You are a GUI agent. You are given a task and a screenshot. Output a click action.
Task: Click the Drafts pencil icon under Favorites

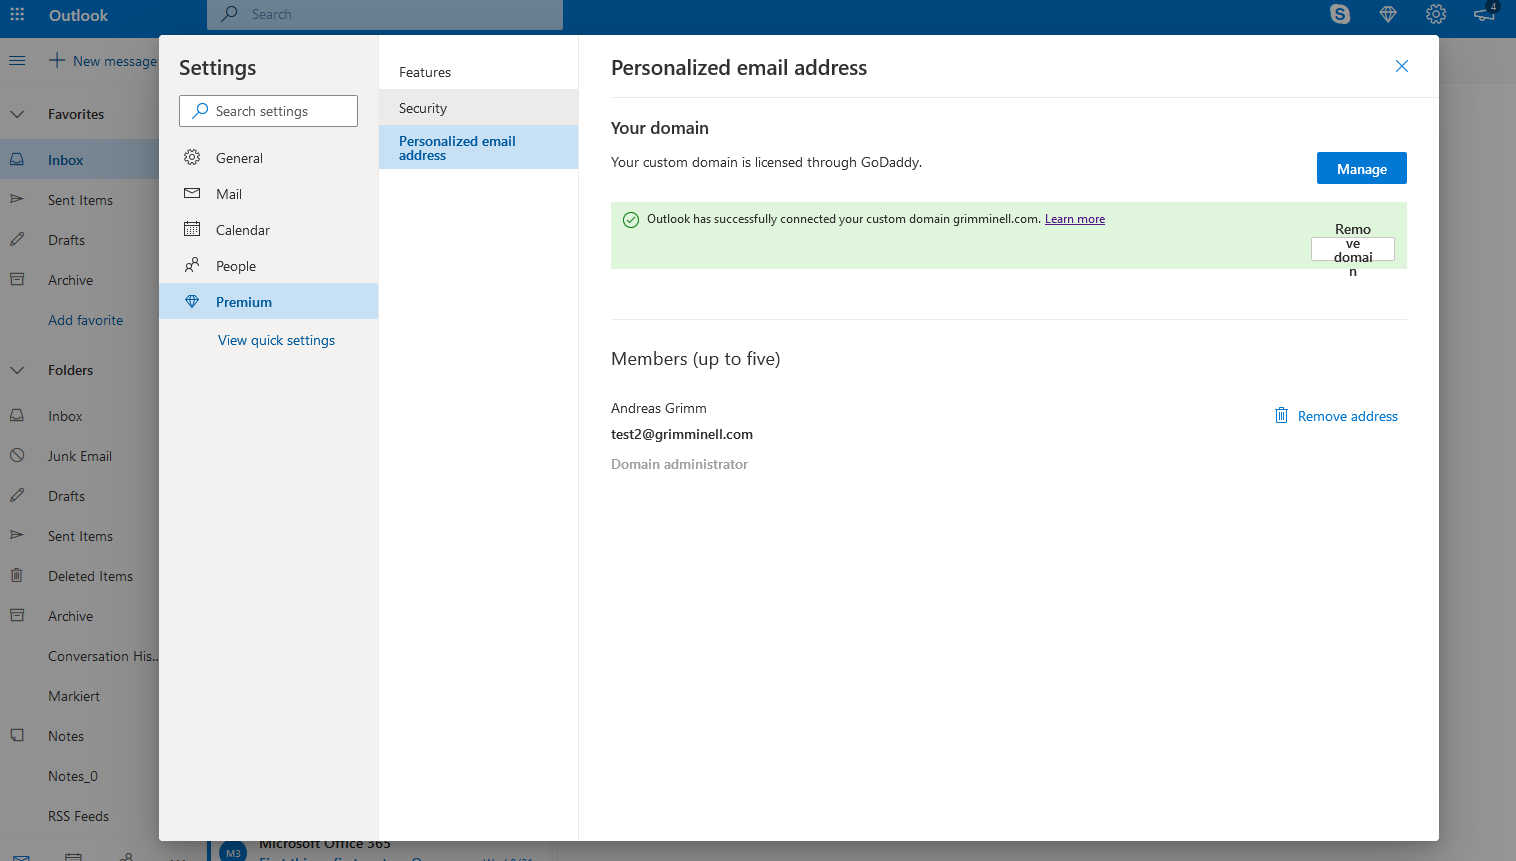[17, 239]
